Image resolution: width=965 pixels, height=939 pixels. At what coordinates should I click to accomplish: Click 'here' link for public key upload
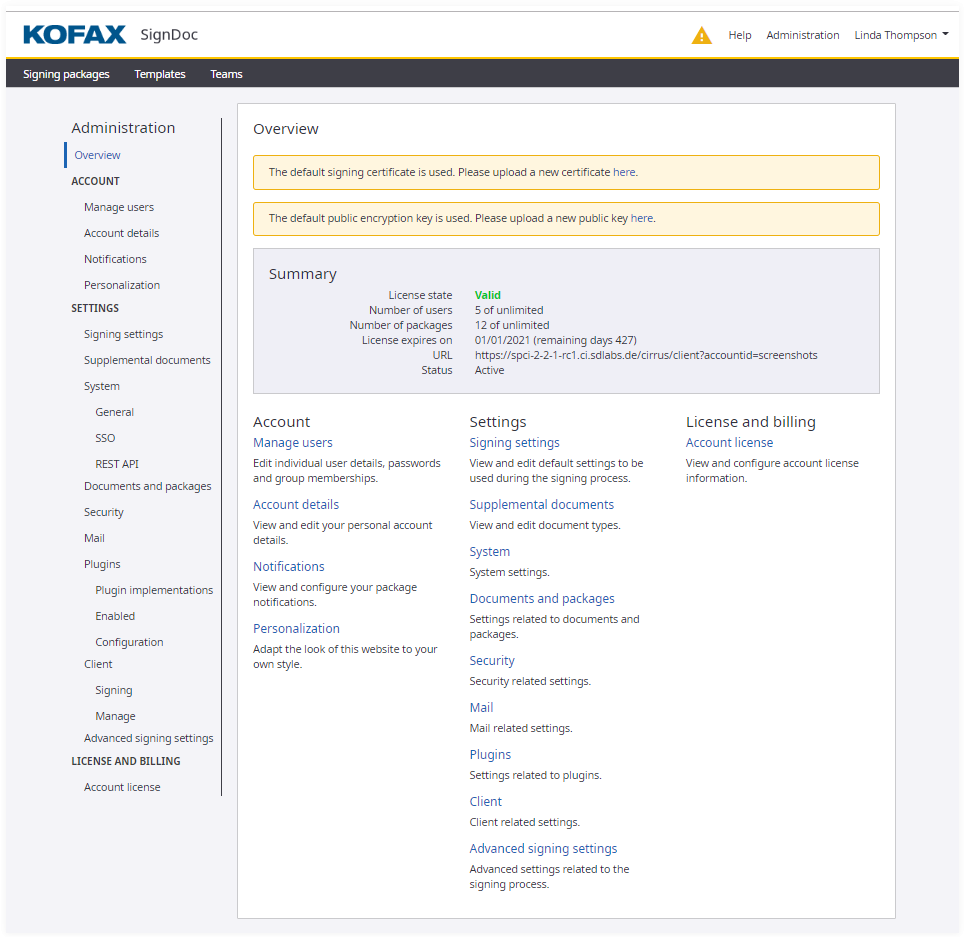[x=641, y=218]
